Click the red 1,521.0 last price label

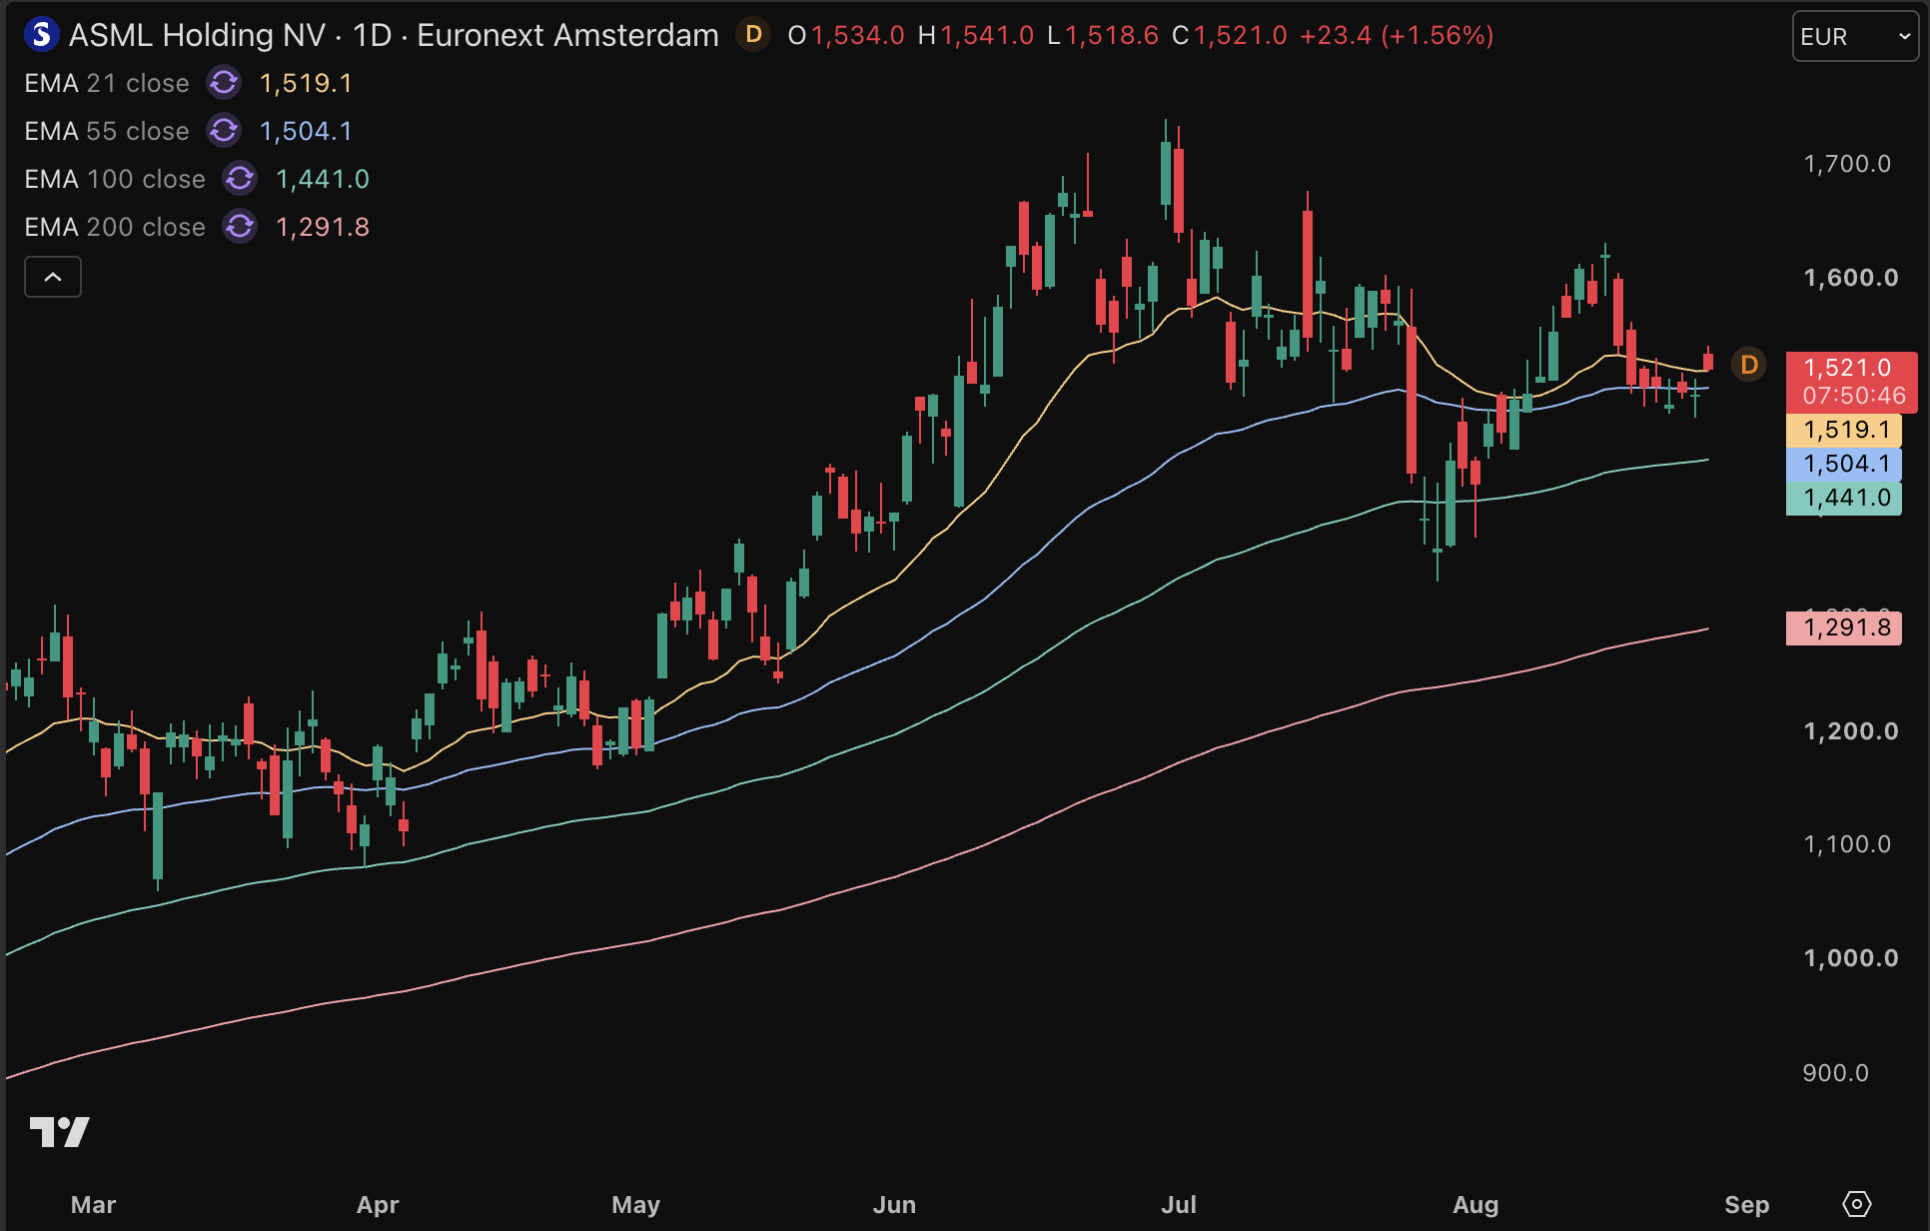pos(1852,382)
